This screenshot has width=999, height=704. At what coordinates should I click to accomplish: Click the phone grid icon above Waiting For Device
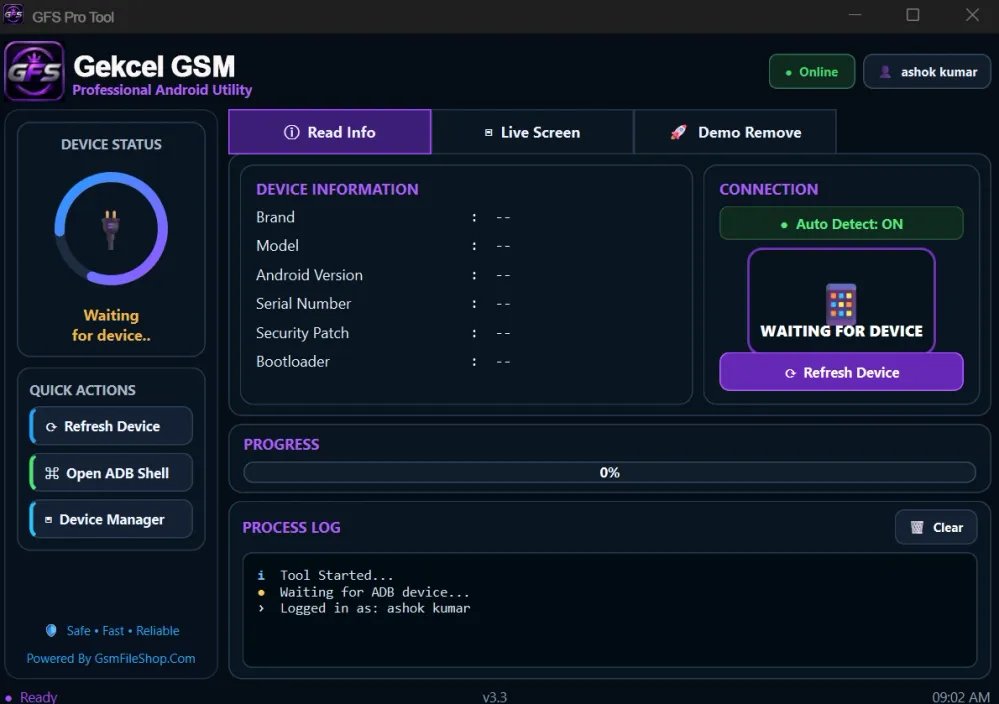pos(841,303)
